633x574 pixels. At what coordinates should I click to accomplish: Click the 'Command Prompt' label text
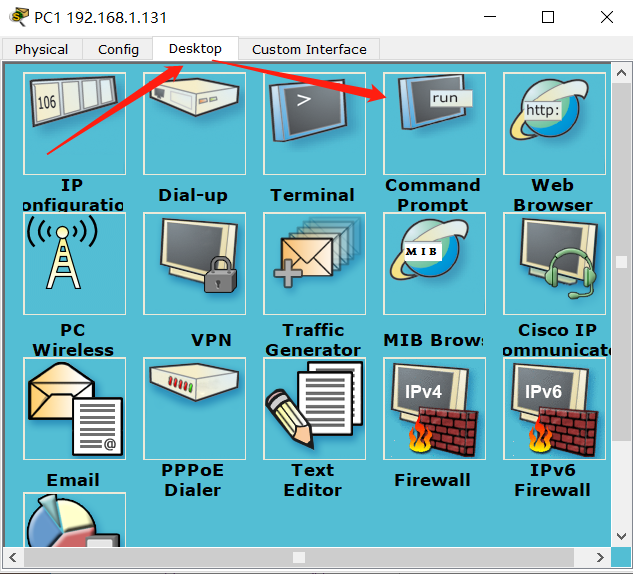433,195
